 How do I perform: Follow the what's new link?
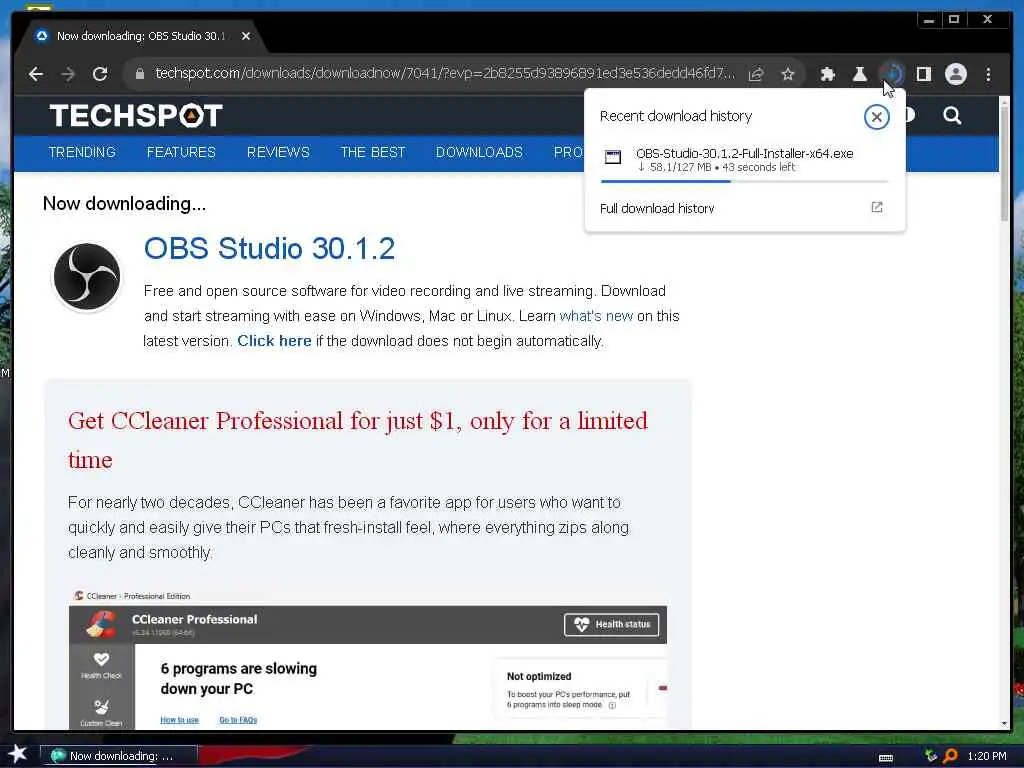tap(596, 316)
